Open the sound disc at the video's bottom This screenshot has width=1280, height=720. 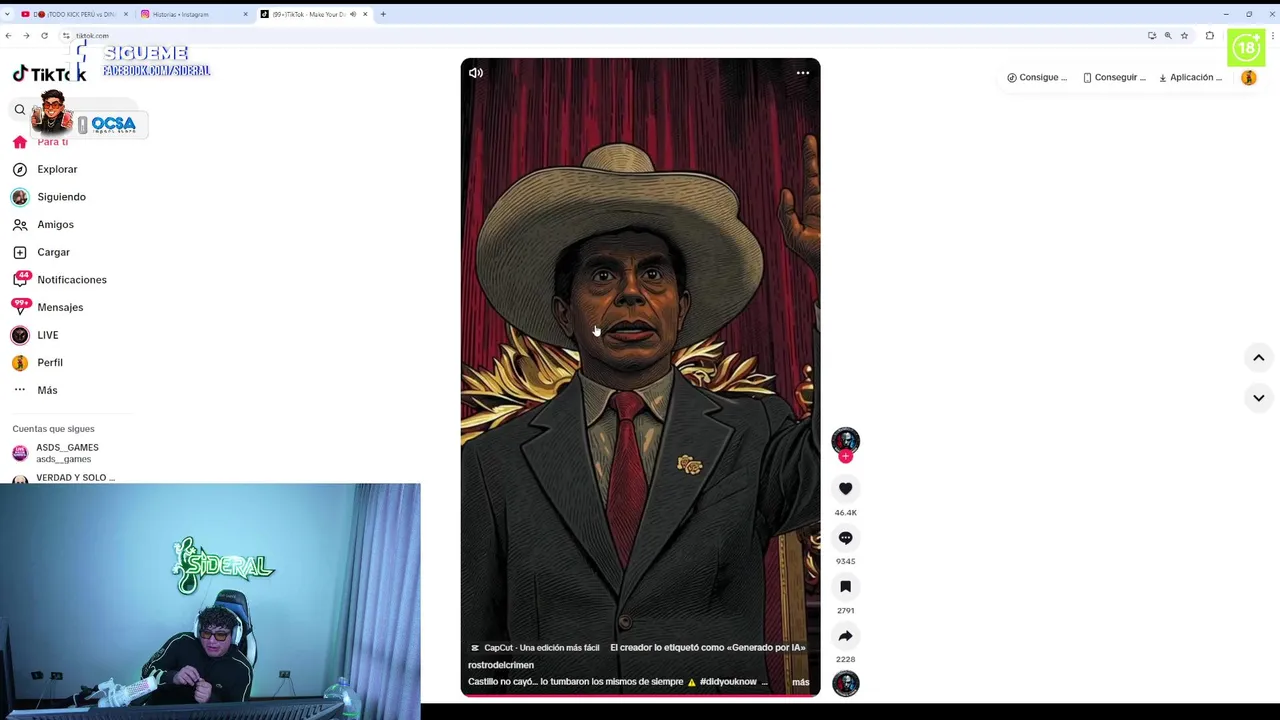click(845, 684)
